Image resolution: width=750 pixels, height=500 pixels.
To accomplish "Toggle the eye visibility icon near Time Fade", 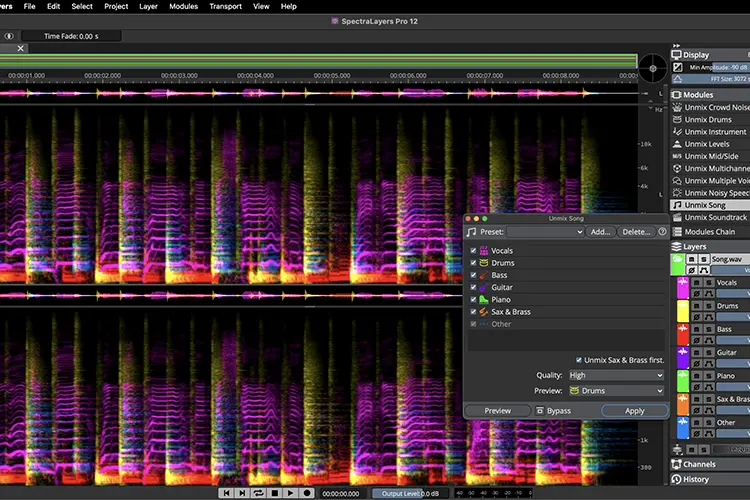I will click(x=9, y=36).
